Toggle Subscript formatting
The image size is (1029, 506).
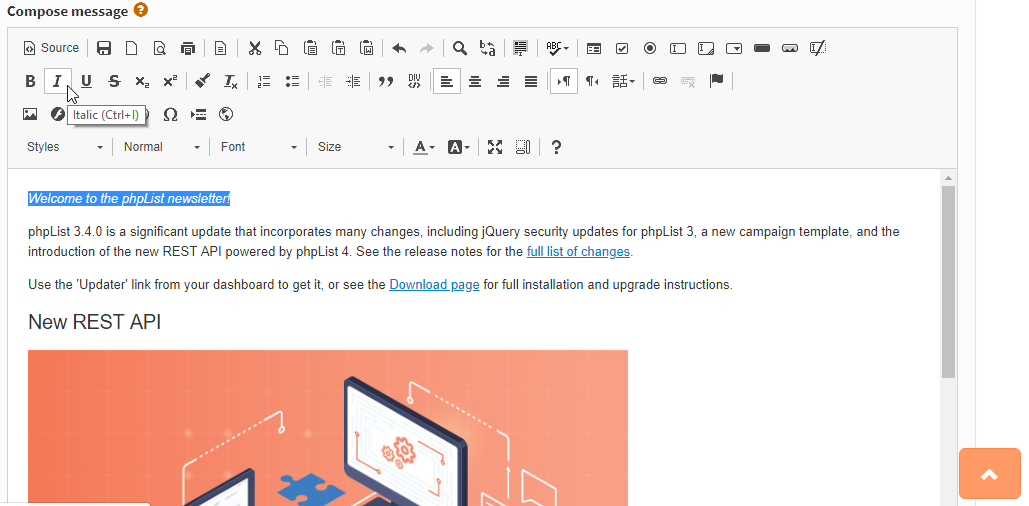(x=142, y=81)
